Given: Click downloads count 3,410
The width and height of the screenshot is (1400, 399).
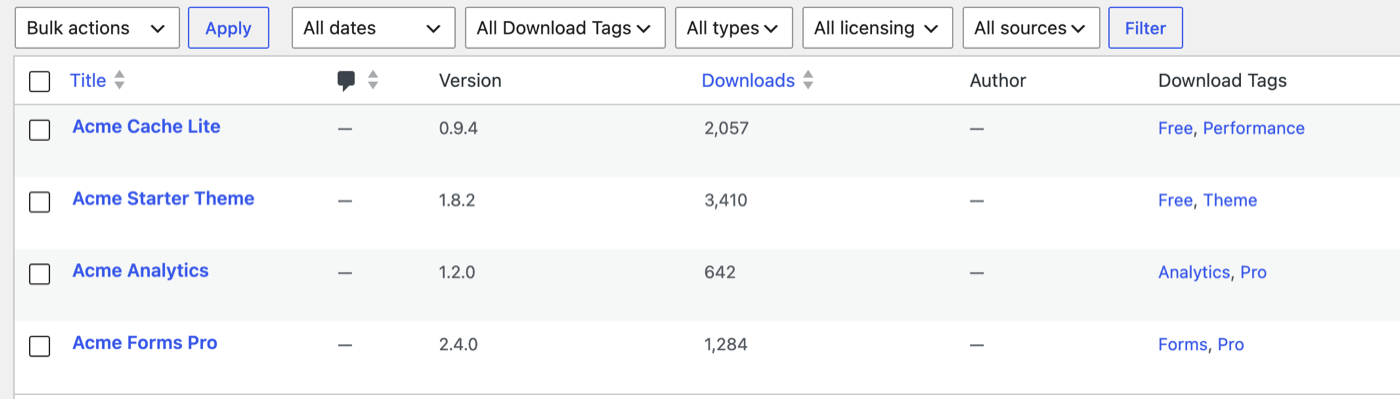Looking at the screenshot, I should pyautogui.click(x=726, y=200).
